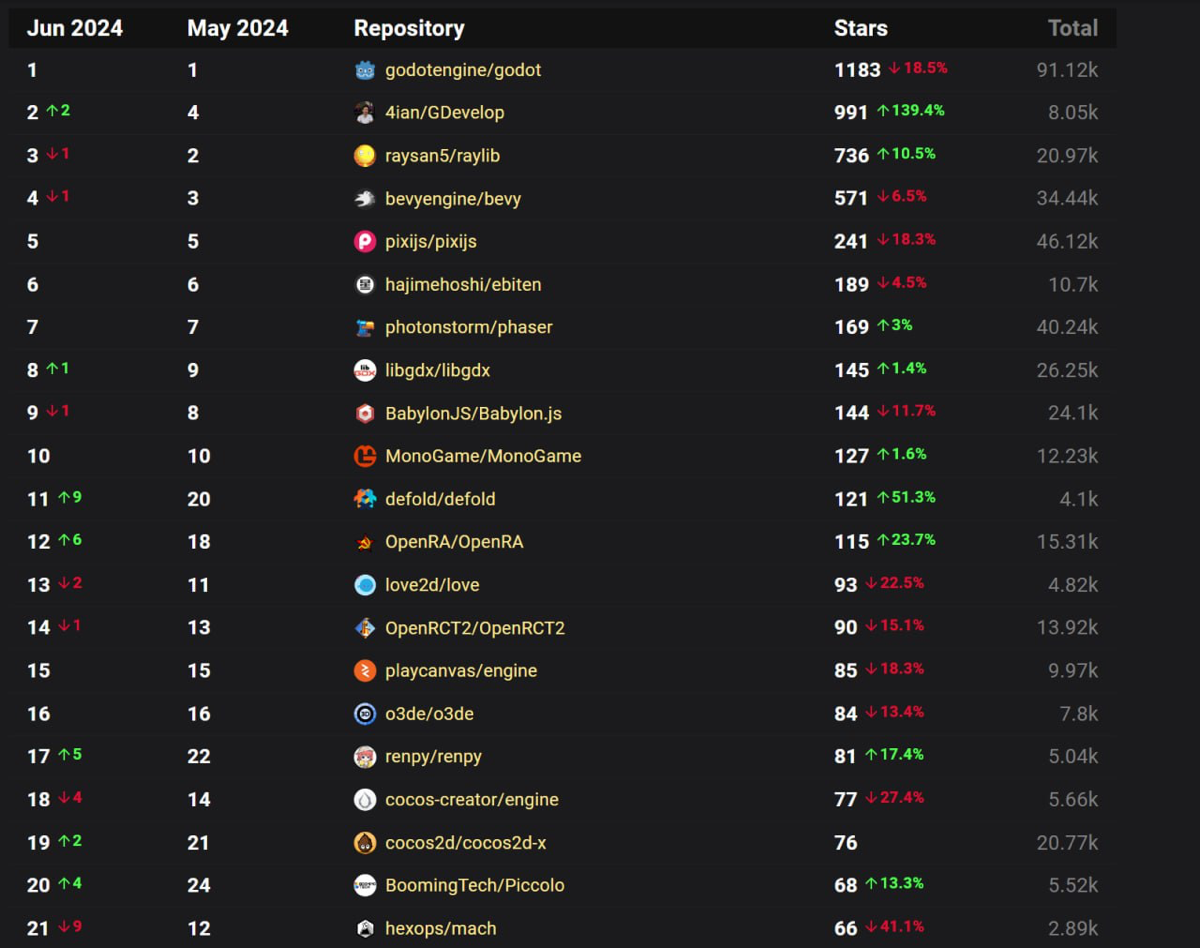
Task: Open the OpenRA/OpenRA repository link
Action: point(454,542)
